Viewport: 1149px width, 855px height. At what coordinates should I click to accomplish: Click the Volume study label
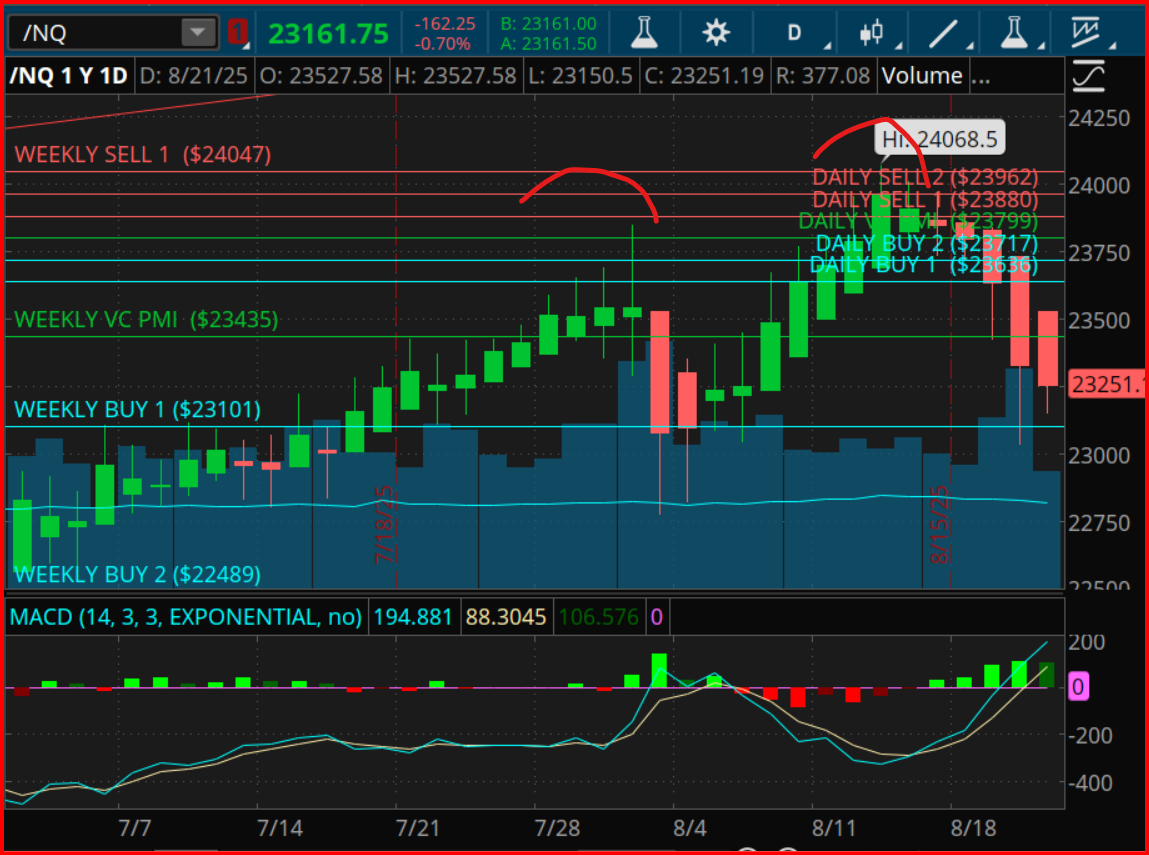tap(922, 75)
